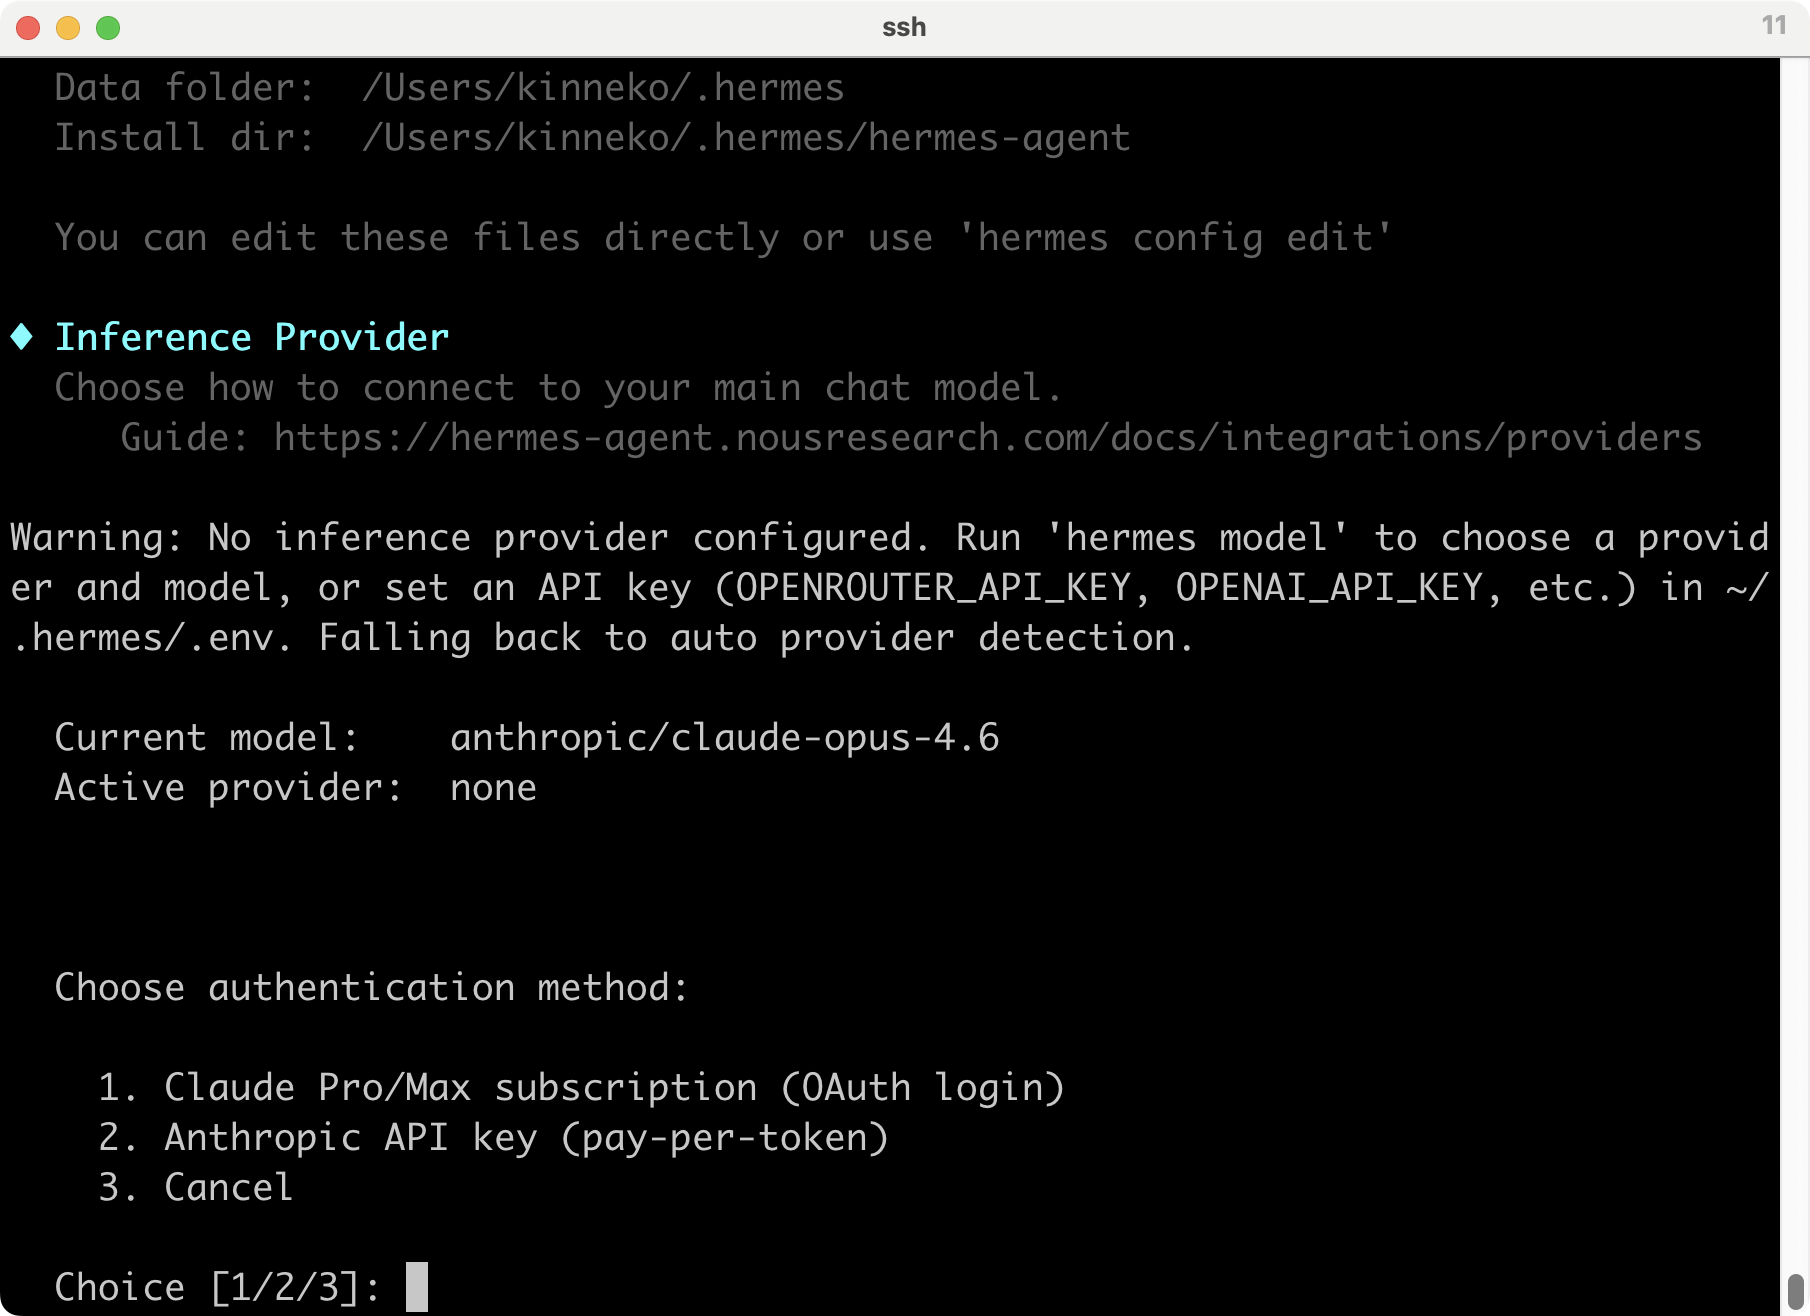Click the anthropic/claude-opus-4.6 model text
This screenshot has width=1810, height=1316.
(x=725, y=737)
